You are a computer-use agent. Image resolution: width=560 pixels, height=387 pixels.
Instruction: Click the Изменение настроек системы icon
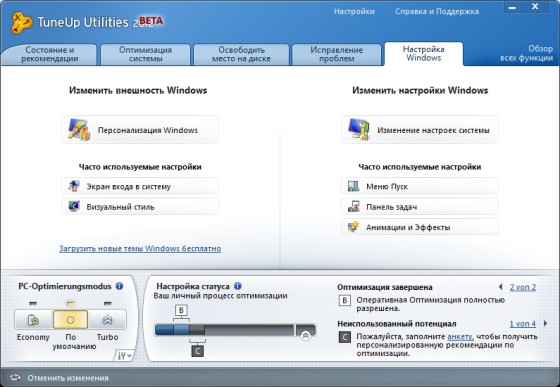(x=359, y=130)
